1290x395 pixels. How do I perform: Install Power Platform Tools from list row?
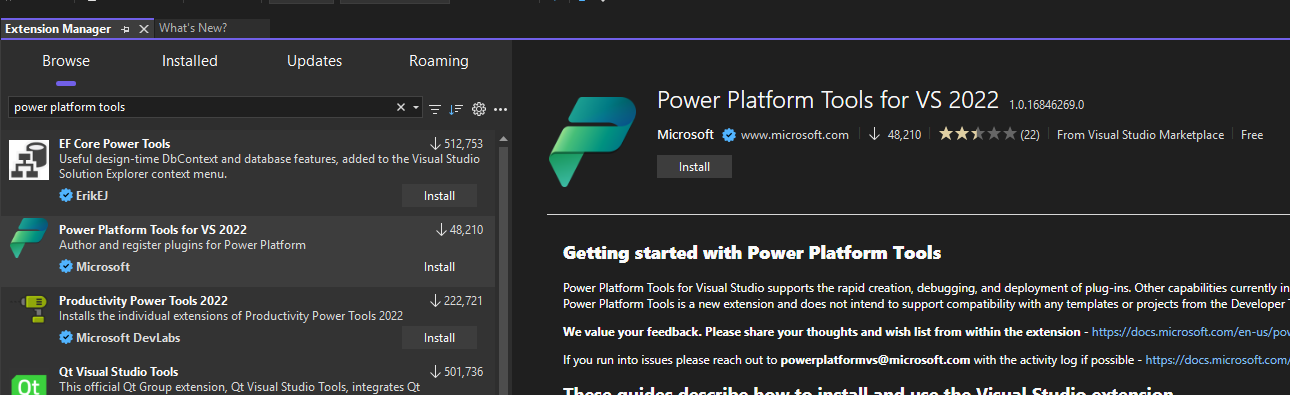(439, 267)
